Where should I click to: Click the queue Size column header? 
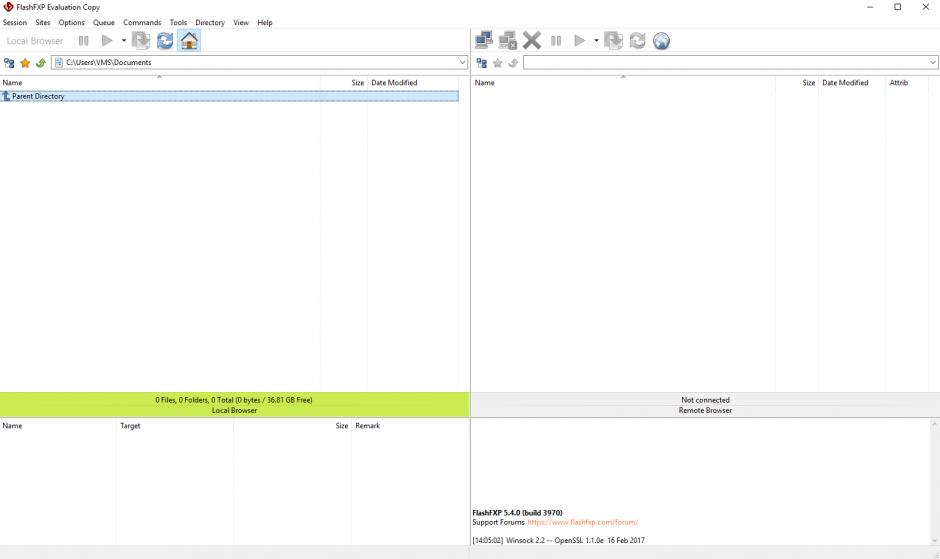pos(293,426)
